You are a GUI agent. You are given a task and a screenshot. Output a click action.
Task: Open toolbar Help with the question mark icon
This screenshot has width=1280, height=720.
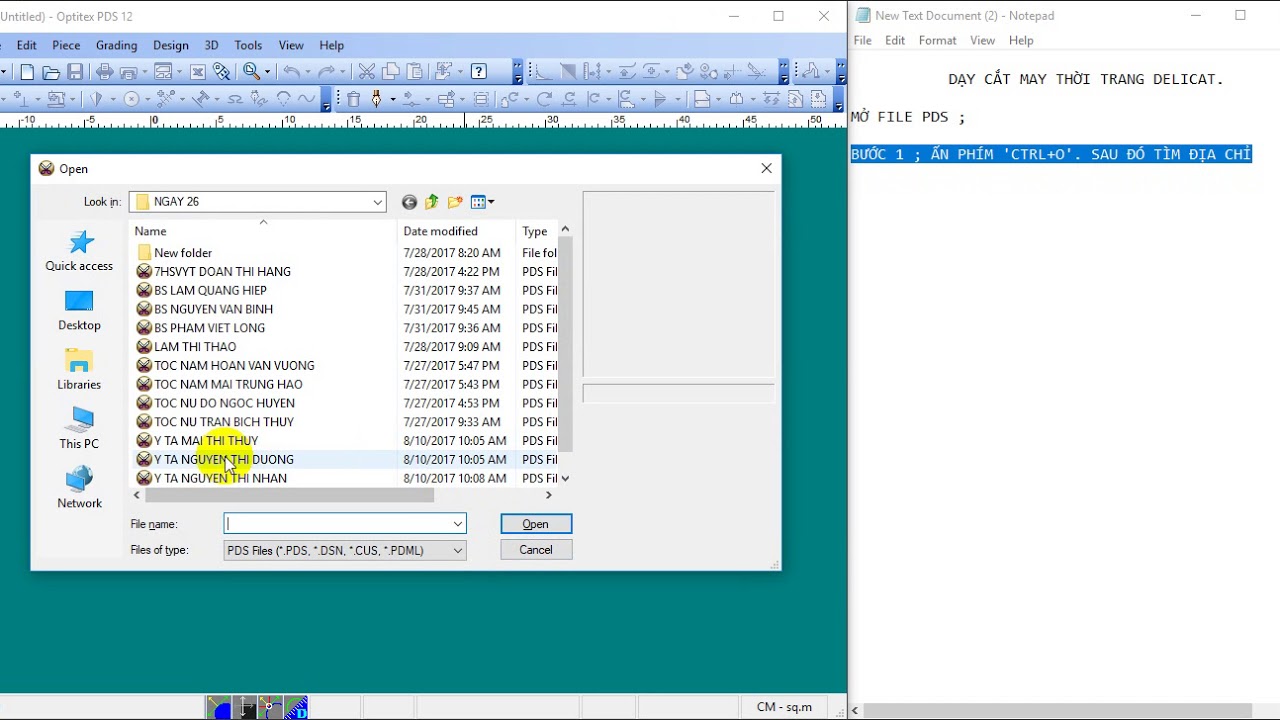[479, 72]
